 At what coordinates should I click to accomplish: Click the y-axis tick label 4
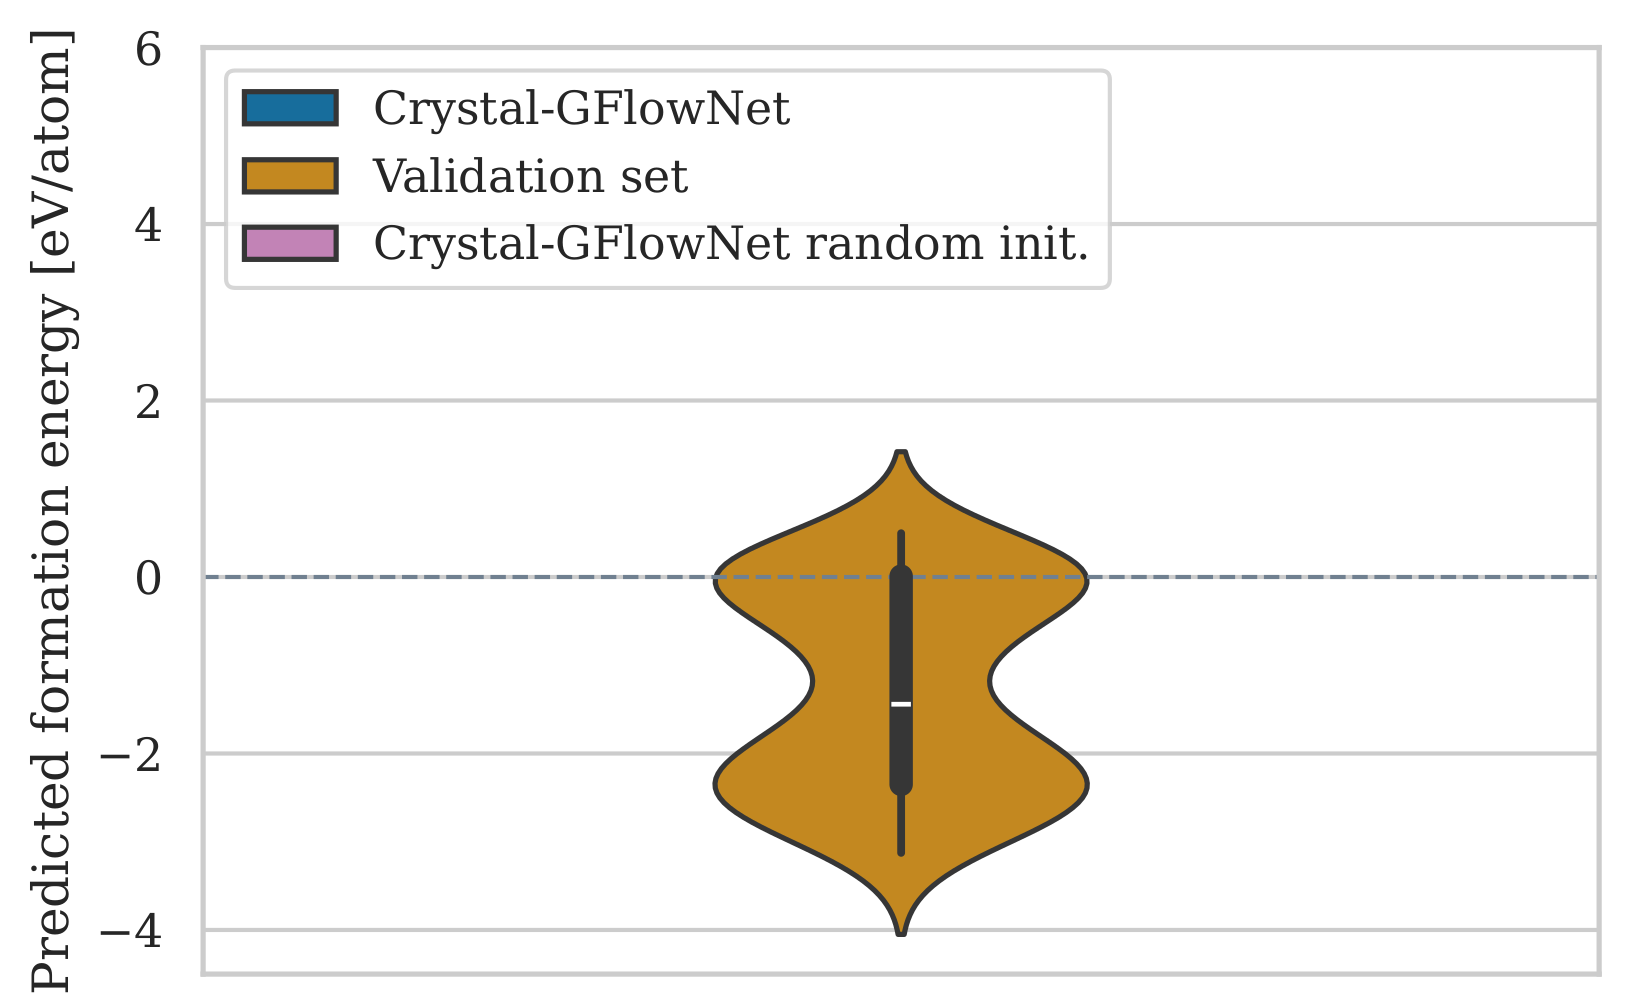click(149, 225)
